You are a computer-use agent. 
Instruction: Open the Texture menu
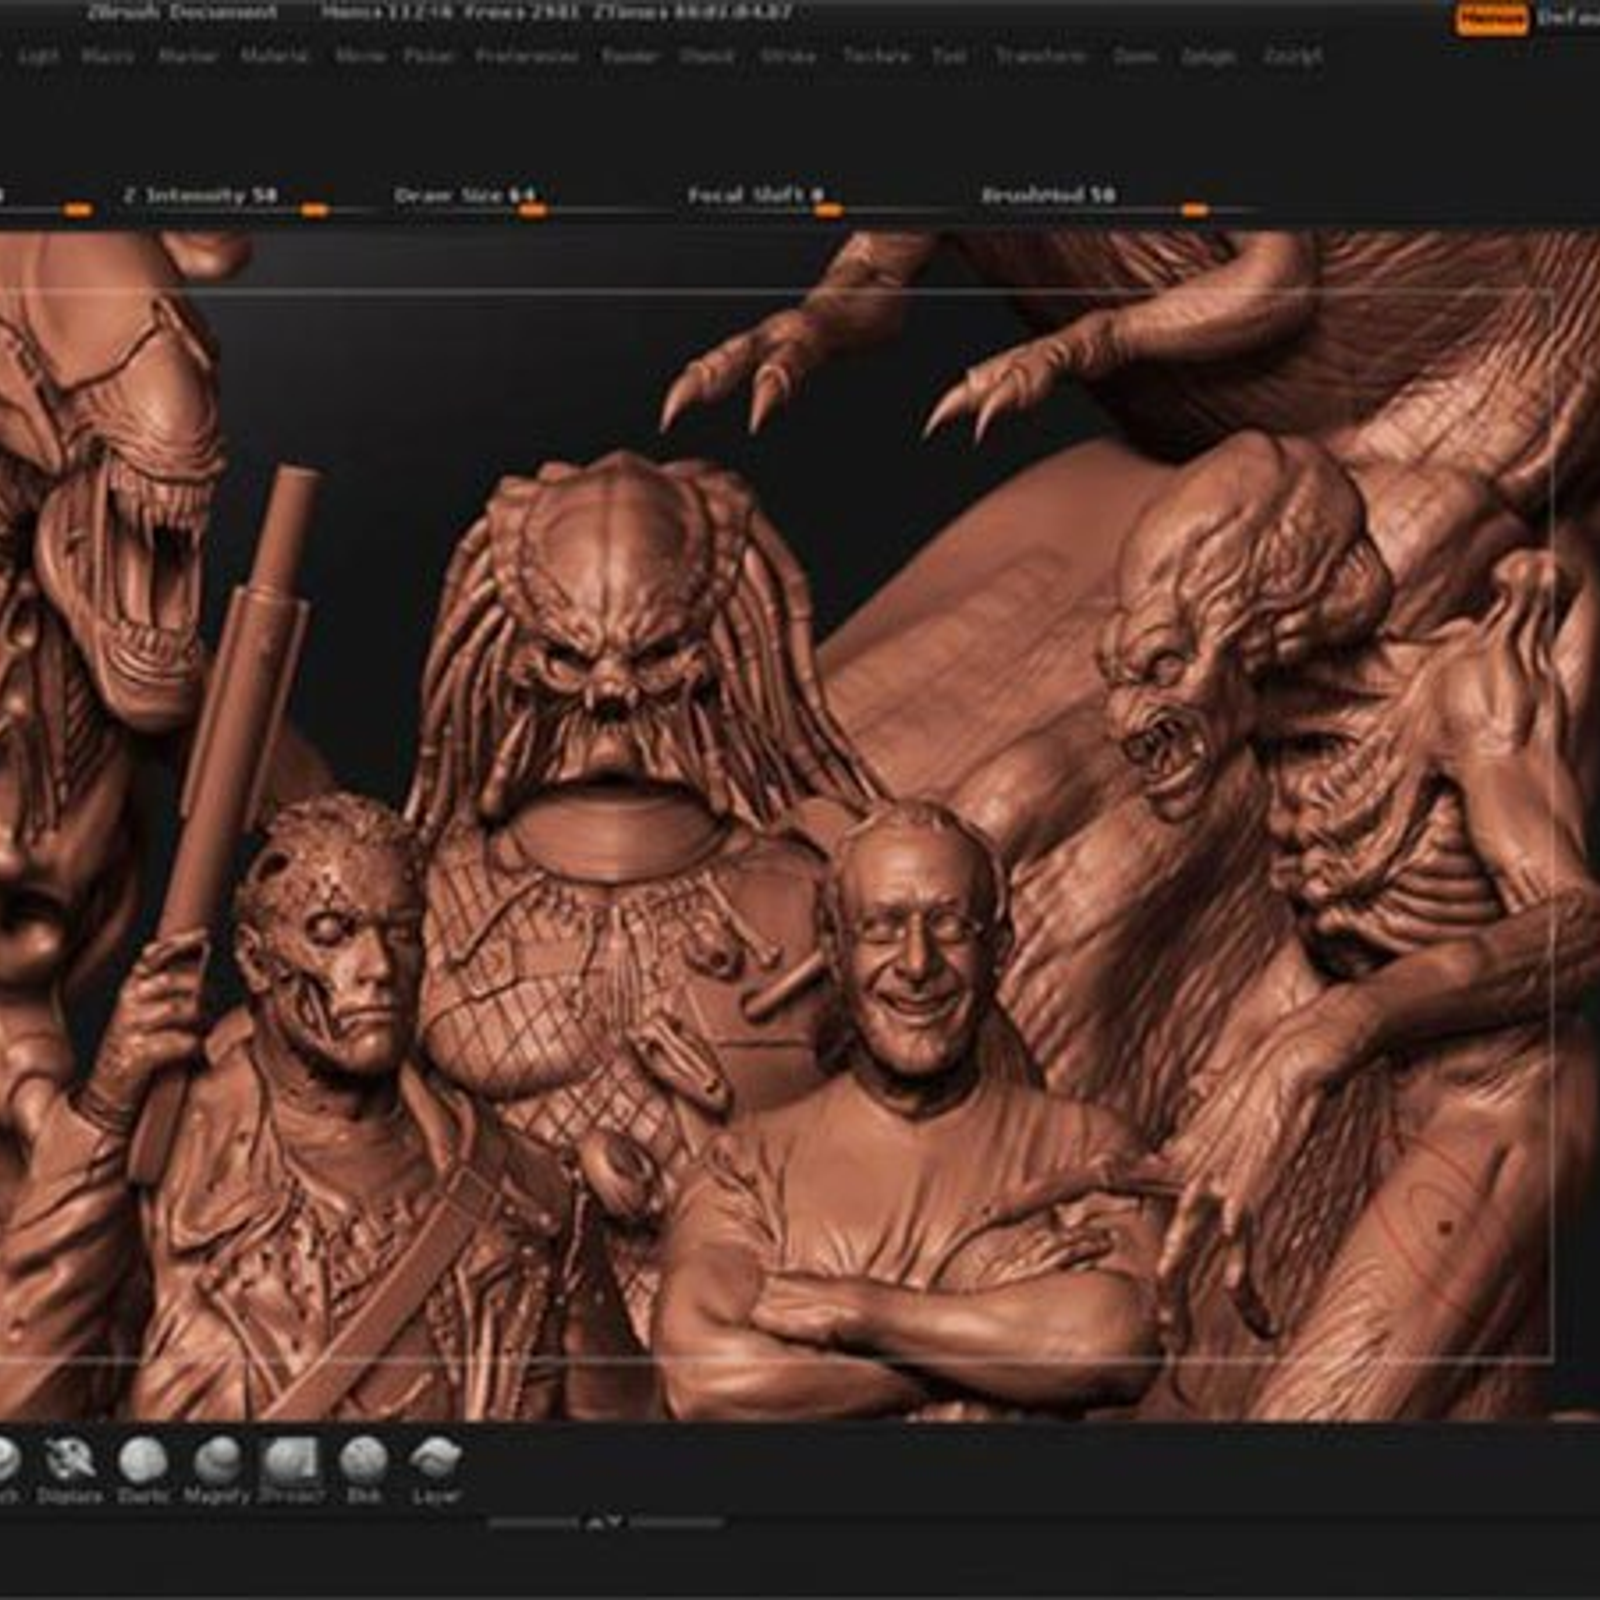tap(876, 56)
